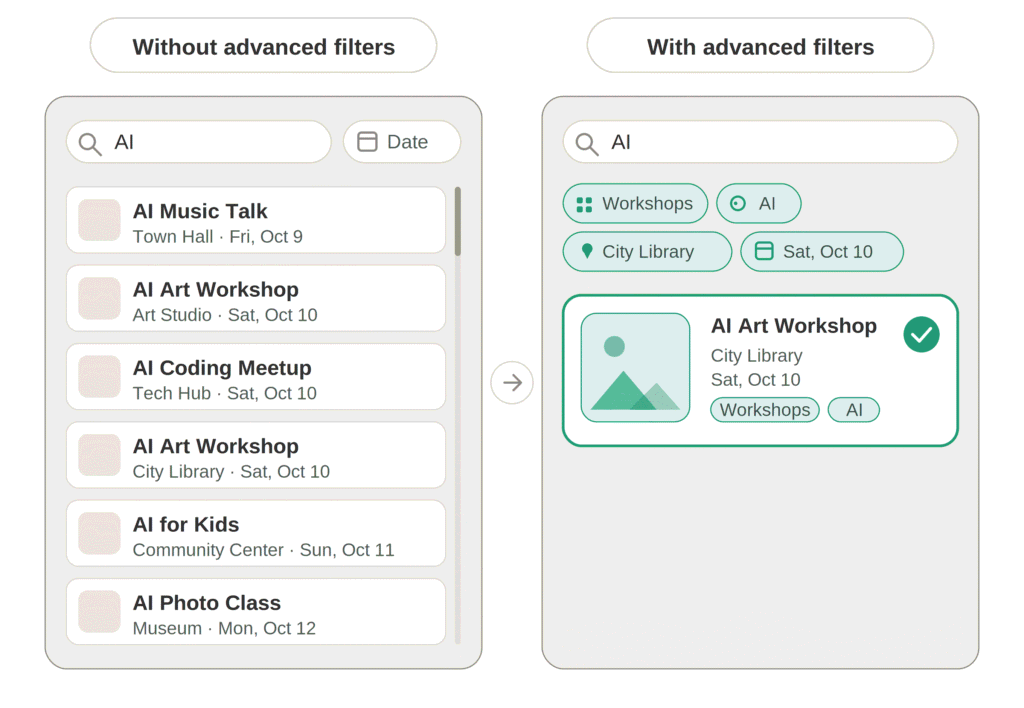Click the calendar icon on Date button
Screen dimensions: 1024x708
(367, 142)
